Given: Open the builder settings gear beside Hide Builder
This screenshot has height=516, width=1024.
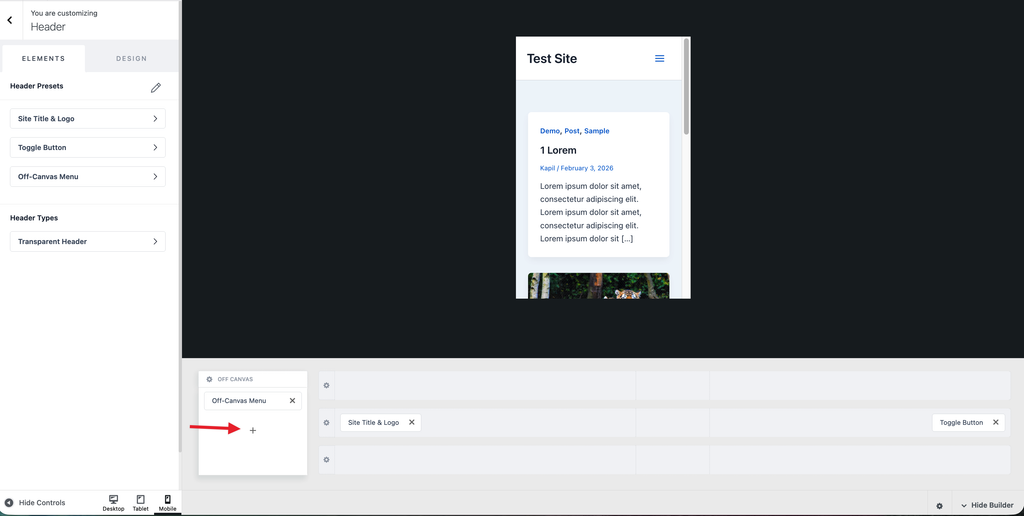Looking at the screenshot, I should click(940, 506).
